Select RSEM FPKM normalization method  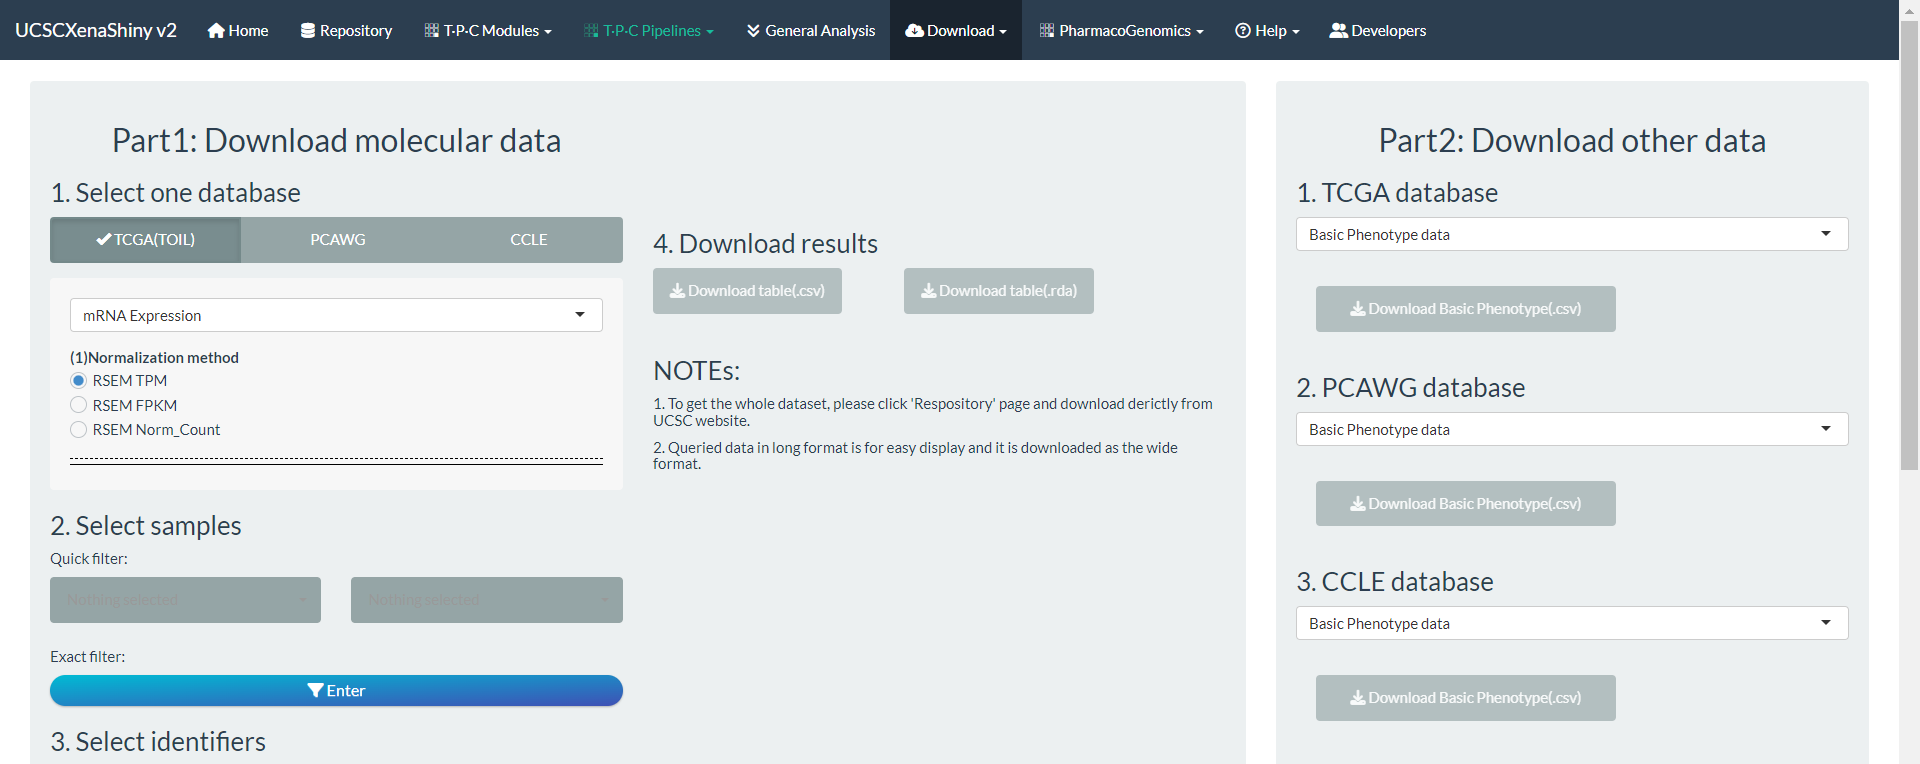tap(79, 405)
